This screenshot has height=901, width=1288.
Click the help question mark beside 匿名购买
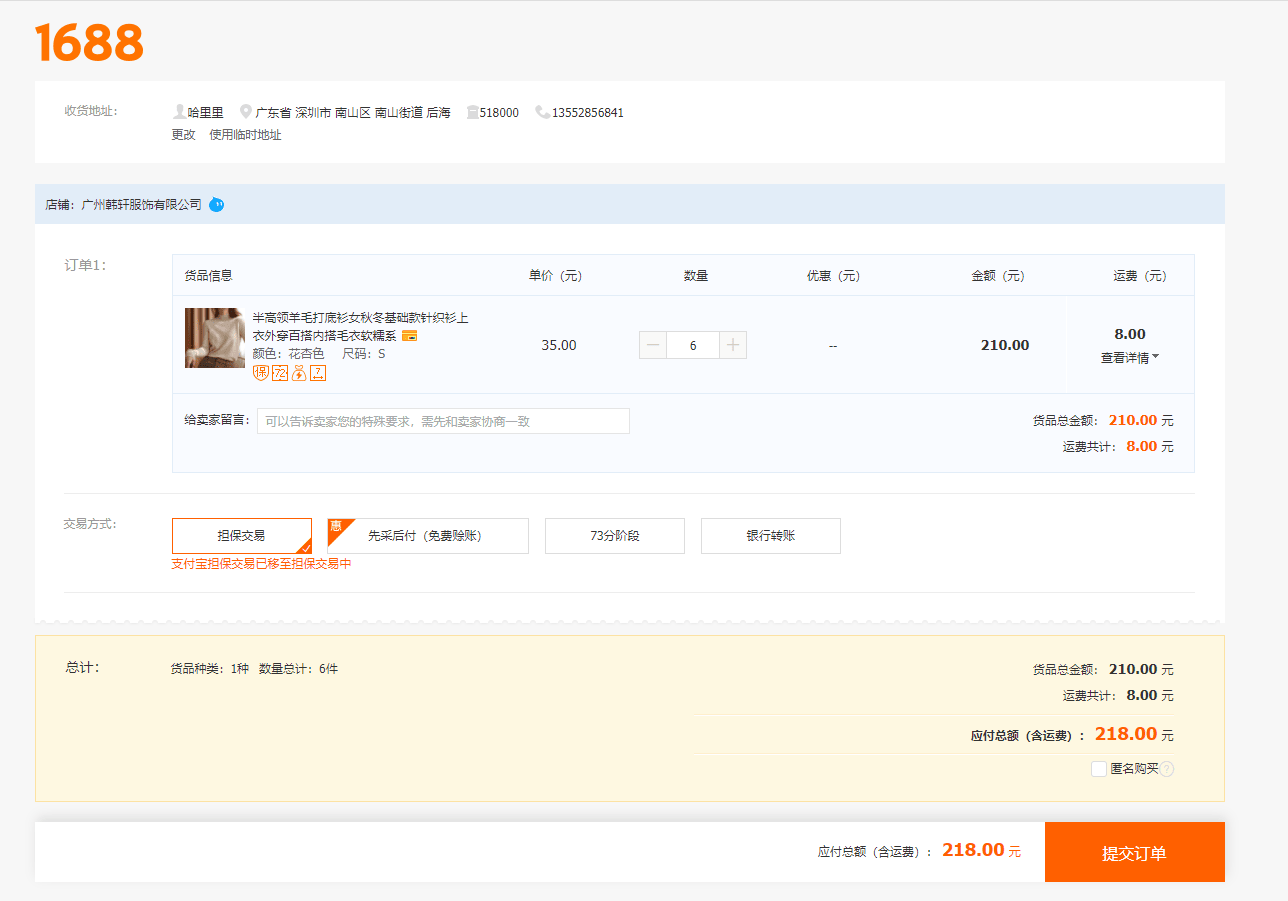[x=1166, y=769]
